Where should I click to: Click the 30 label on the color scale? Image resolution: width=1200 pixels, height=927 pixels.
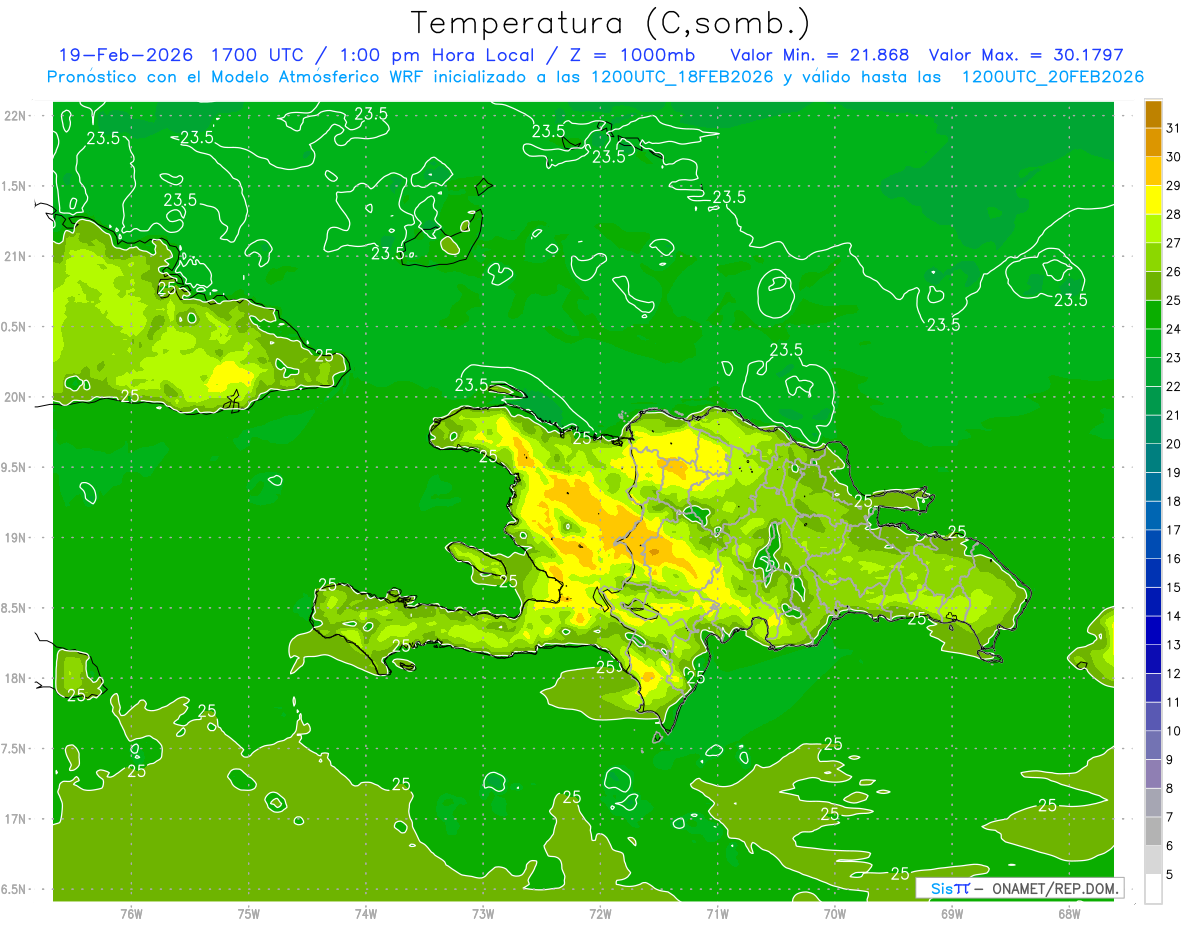[x=1174, y=157]
